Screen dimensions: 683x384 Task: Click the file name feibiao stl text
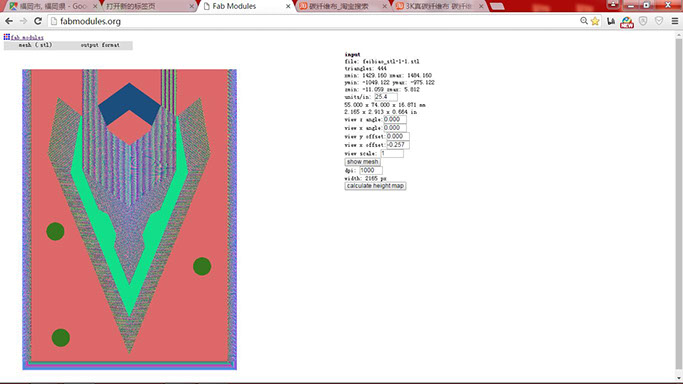click(x=382, y=62)
